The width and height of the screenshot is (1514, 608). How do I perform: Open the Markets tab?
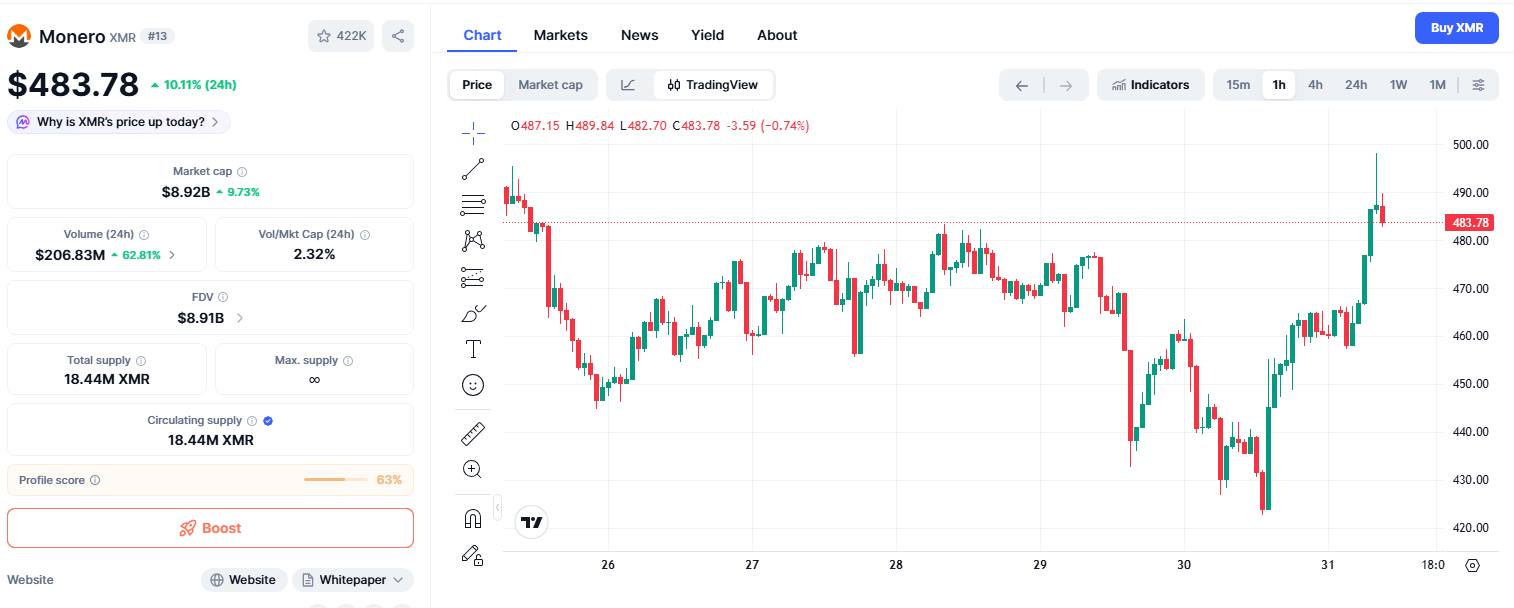(x=560, y=35)
